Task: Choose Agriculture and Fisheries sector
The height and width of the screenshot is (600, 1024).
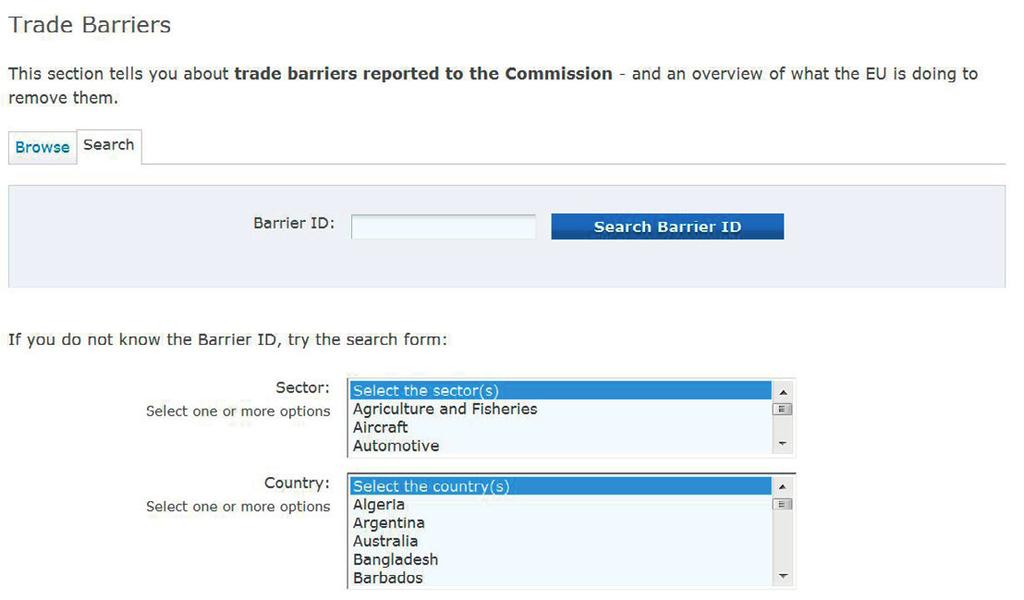Action: [561, 409]
